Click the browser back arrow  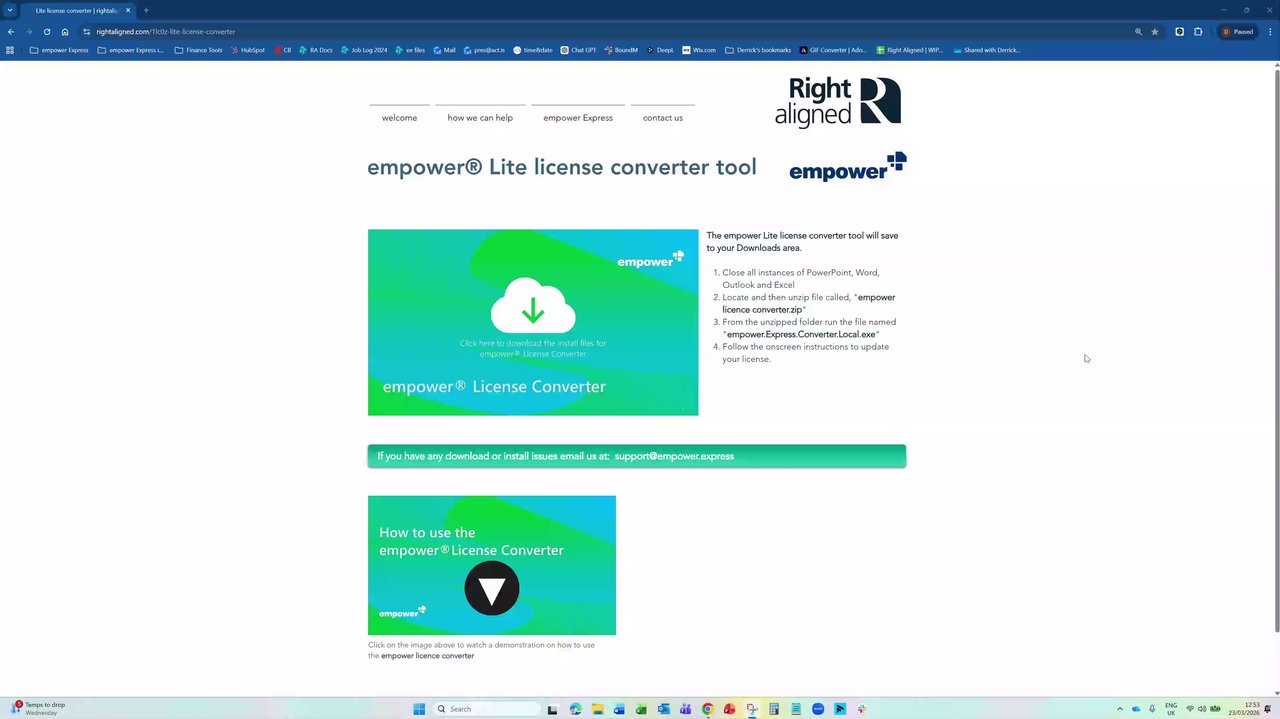coord(10,32)
